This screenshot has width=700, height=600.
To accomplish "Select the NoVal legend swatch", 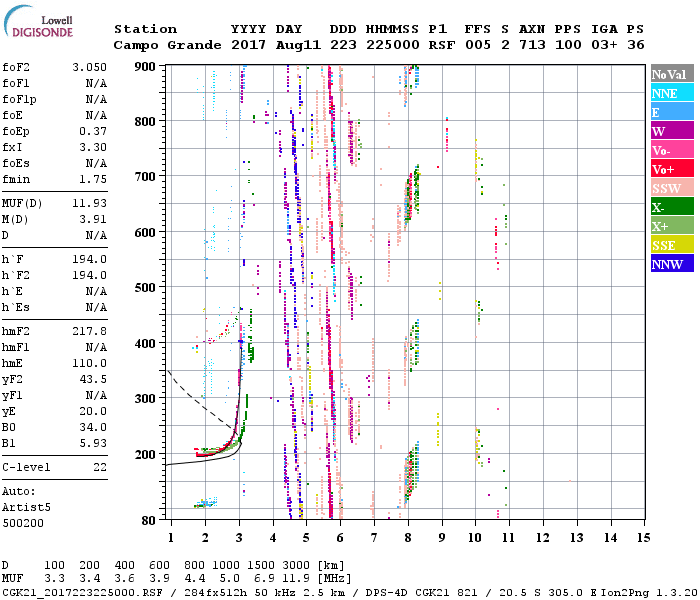I will coord(670,75).
